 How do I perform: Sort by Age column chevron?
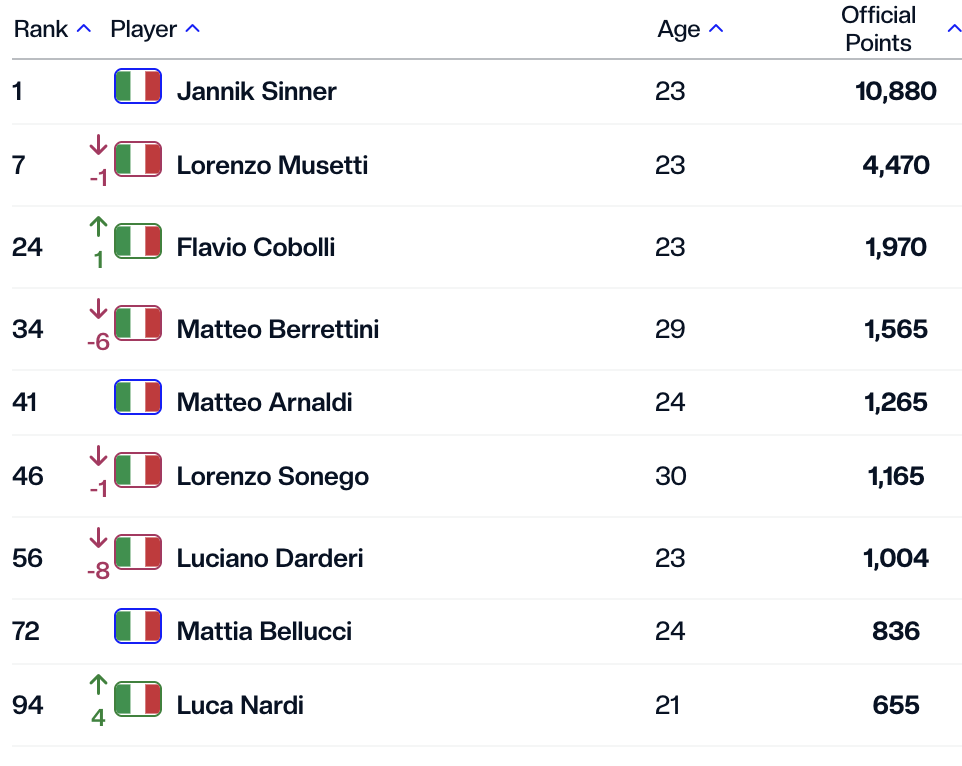tap(716, 29)
